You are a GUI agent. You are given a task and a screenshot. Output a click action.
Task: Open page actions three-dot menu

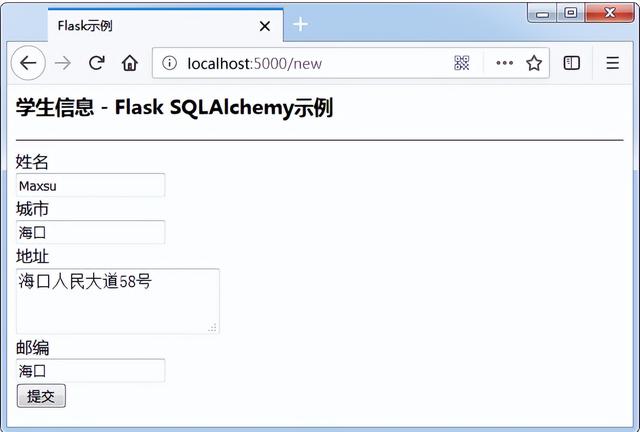click(504, 63)
